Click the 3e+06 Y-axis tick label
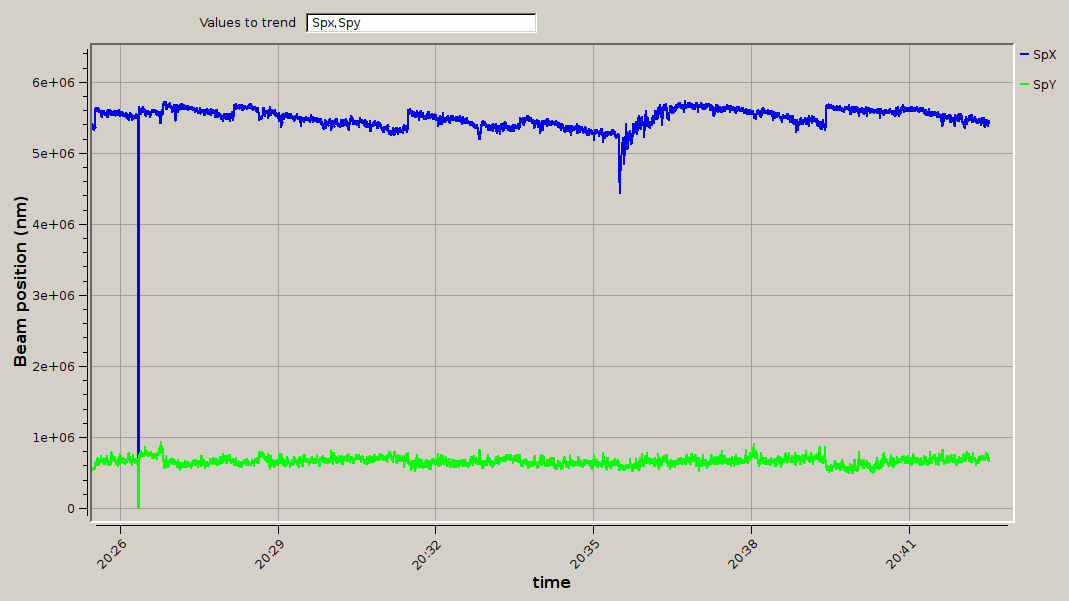 55,296
